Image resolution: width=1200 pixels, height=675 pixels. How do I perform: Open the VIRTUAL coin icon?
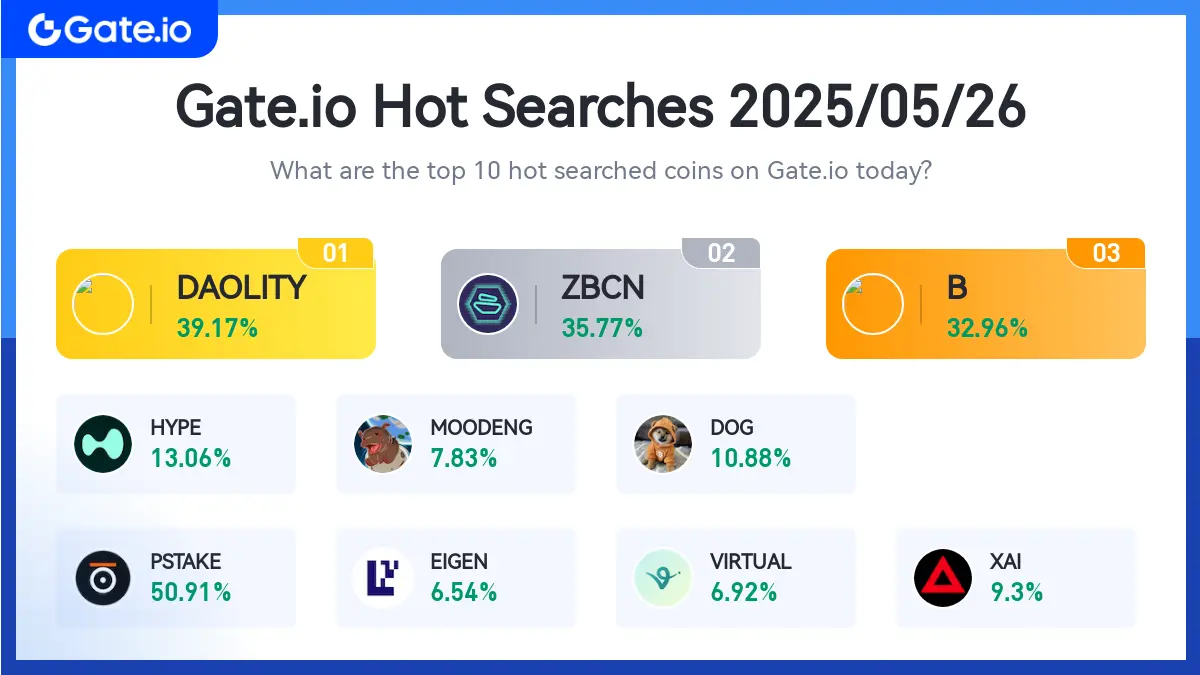[x=663, y=577]
